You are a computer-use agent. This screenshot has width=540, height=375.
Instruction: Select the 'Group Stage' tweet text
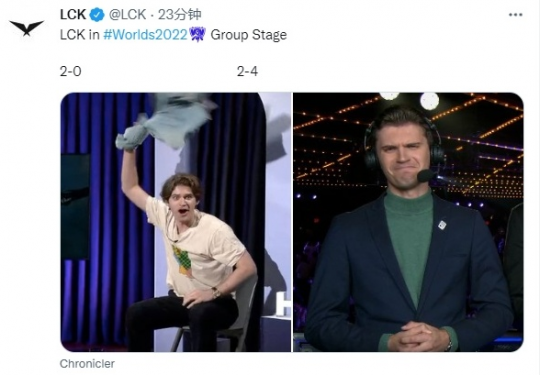pos(249,35)
